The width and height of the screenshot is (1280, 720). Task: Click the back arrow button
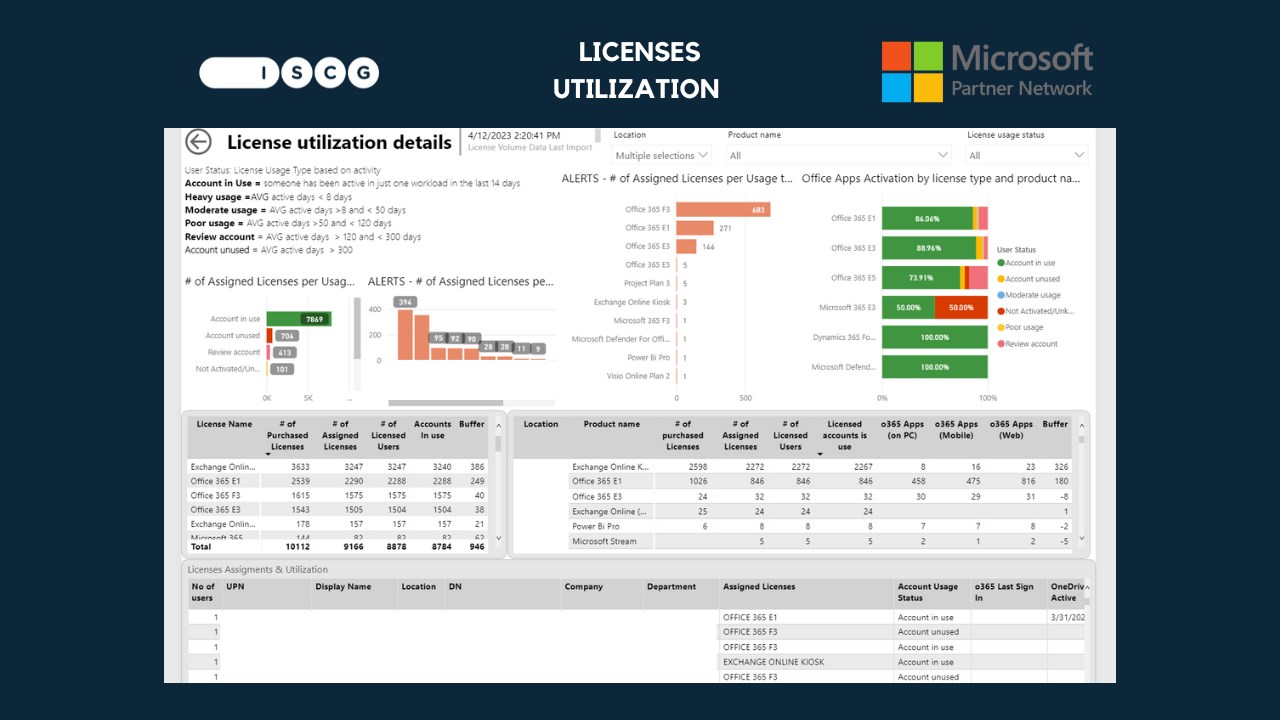[x=199, y=142]
